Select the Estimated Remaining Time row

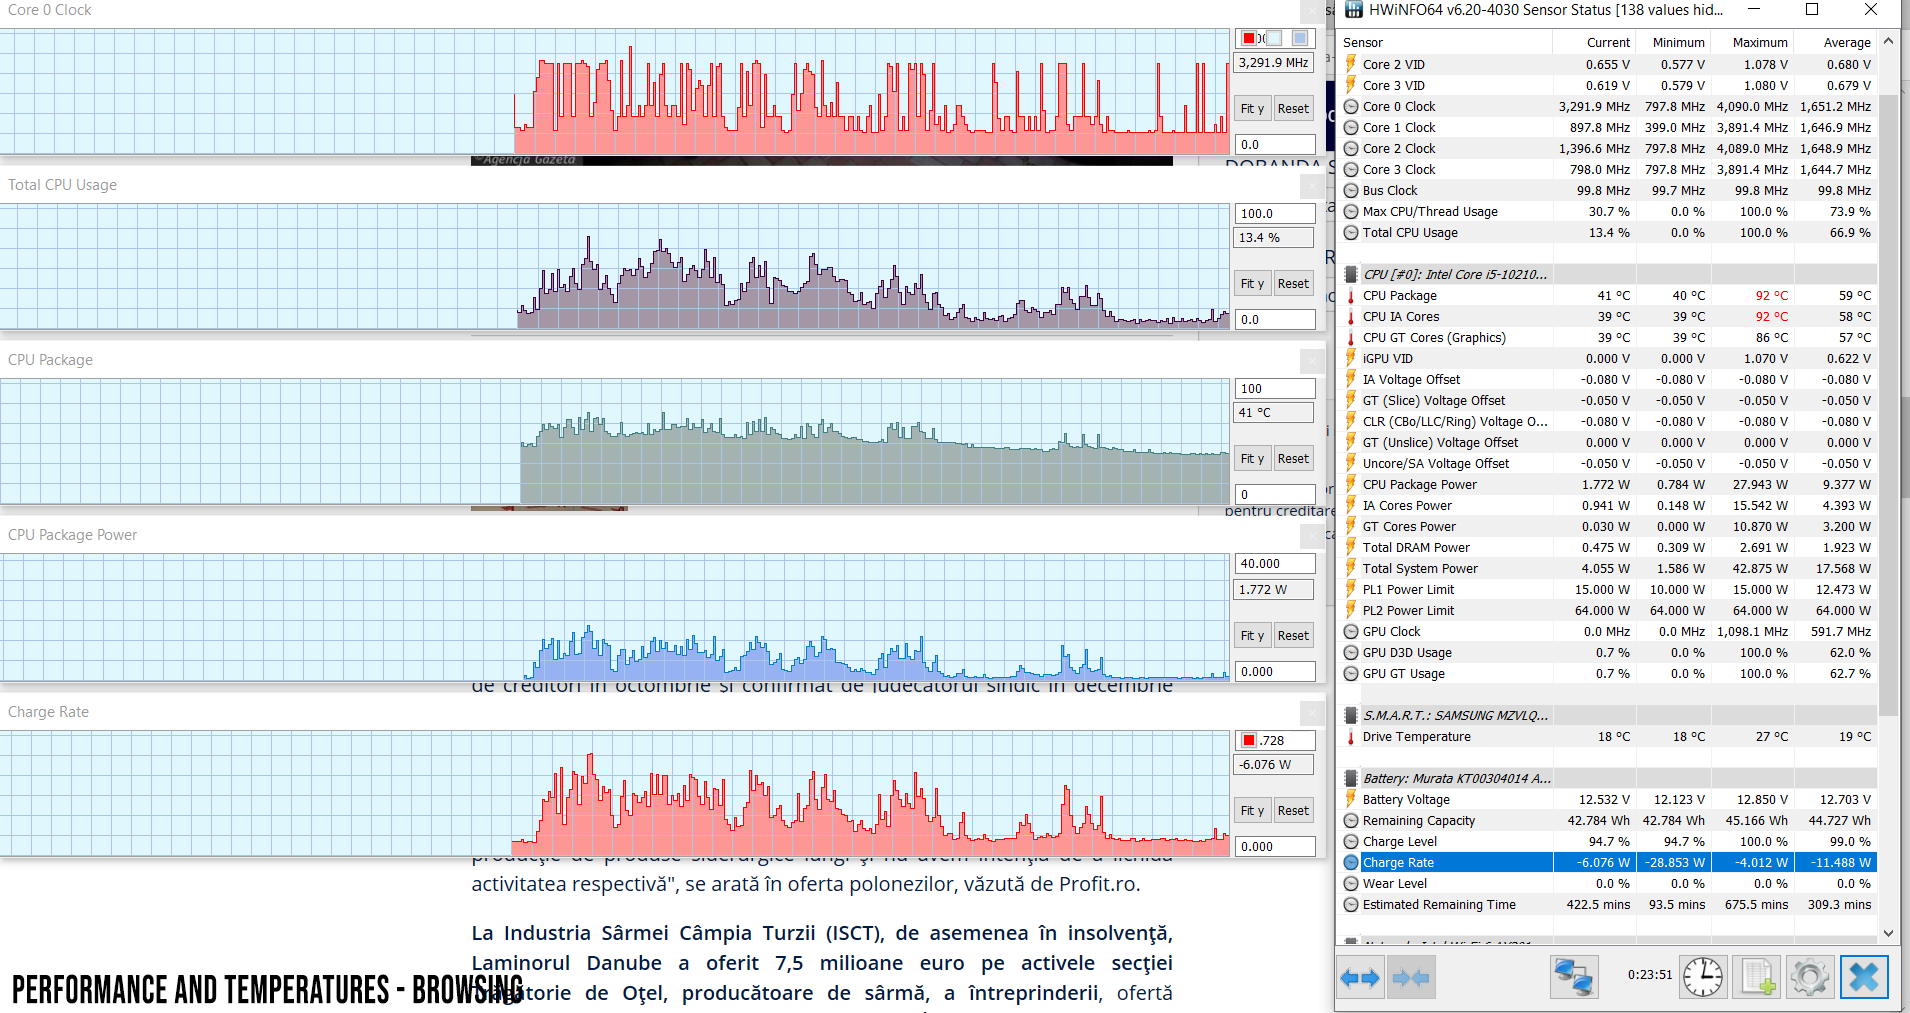1607,905
